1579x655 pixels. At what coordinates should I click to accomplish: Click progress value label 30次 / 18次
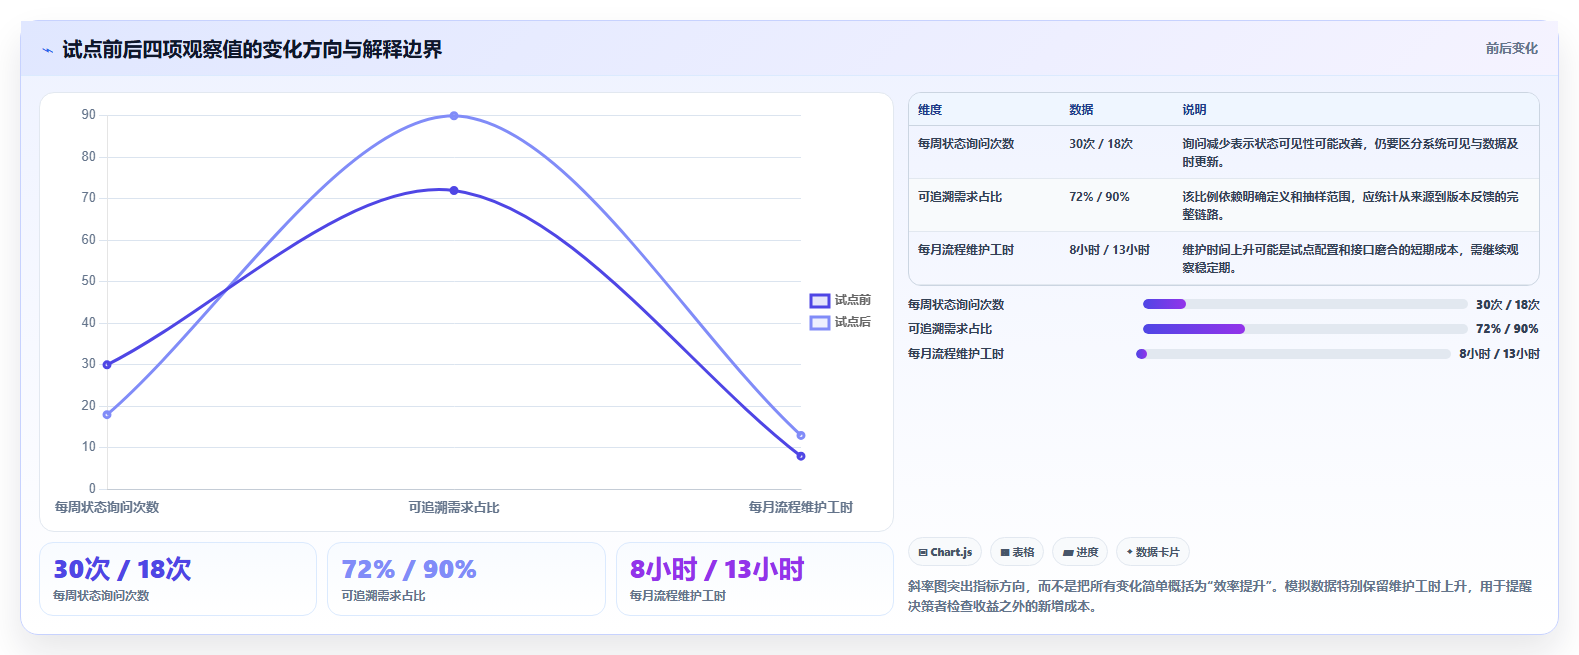tap(1507, 304)
